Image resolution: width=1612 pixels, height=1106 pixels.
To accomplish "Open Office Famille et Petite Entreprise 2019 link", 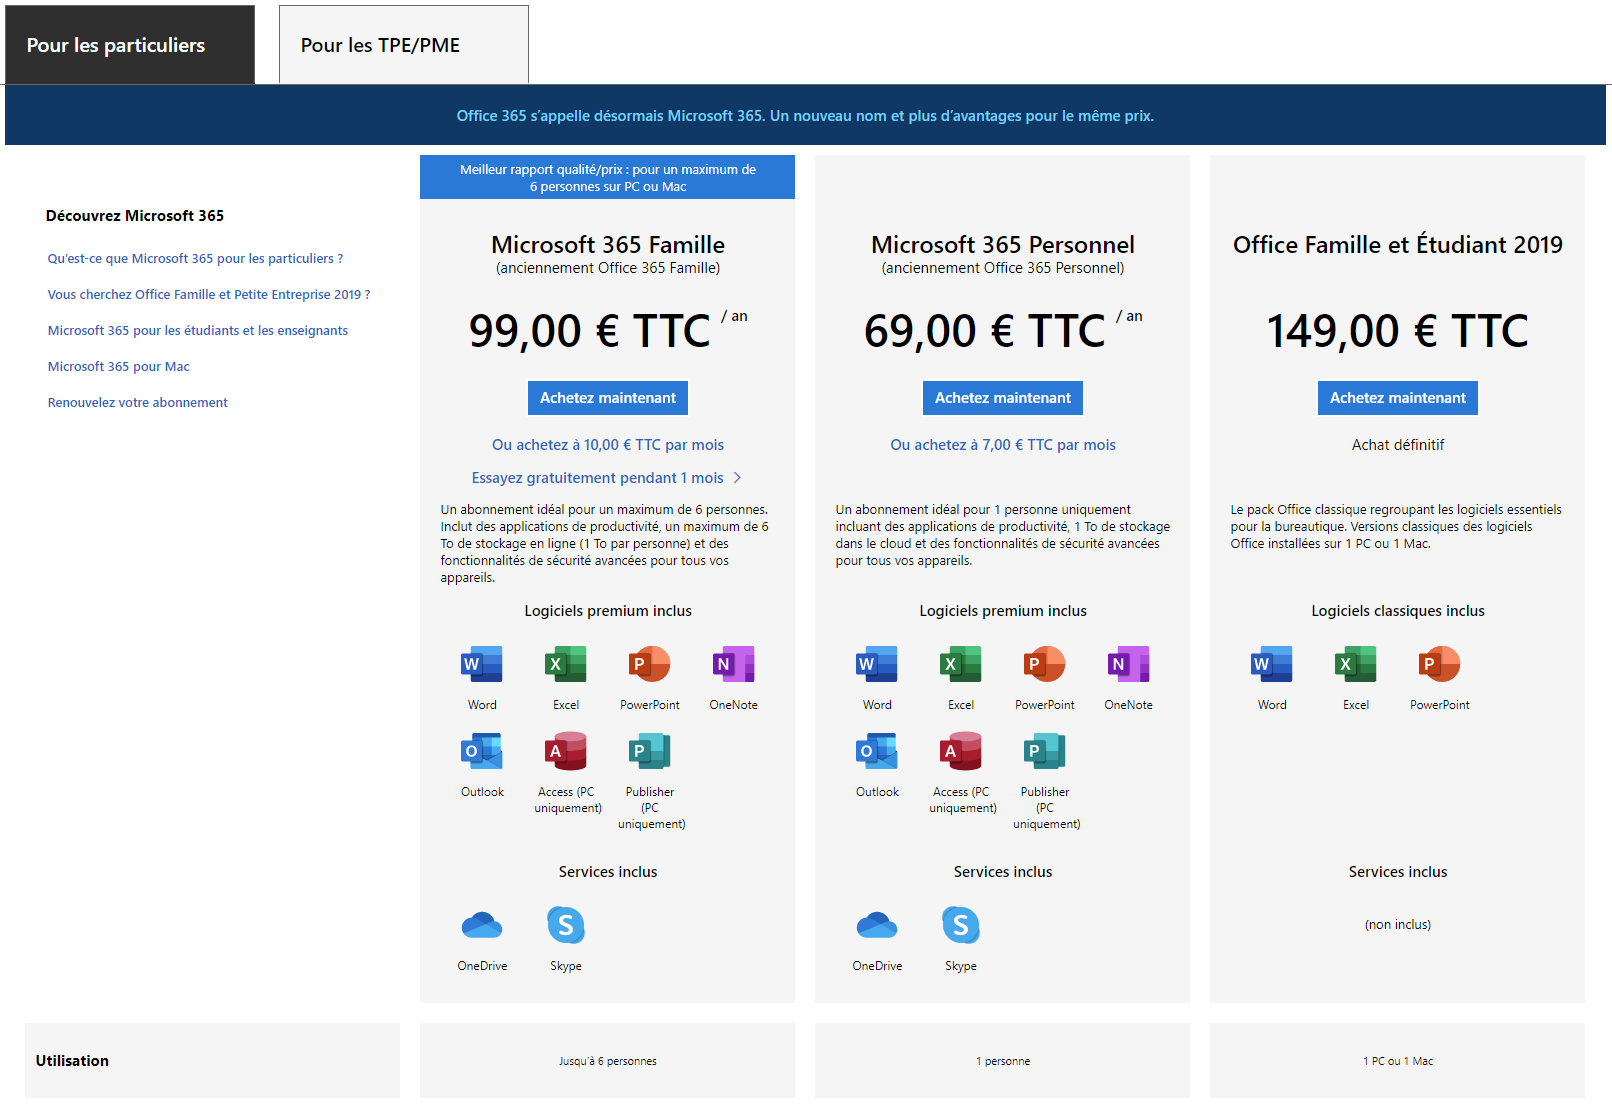I will [209, 294].
